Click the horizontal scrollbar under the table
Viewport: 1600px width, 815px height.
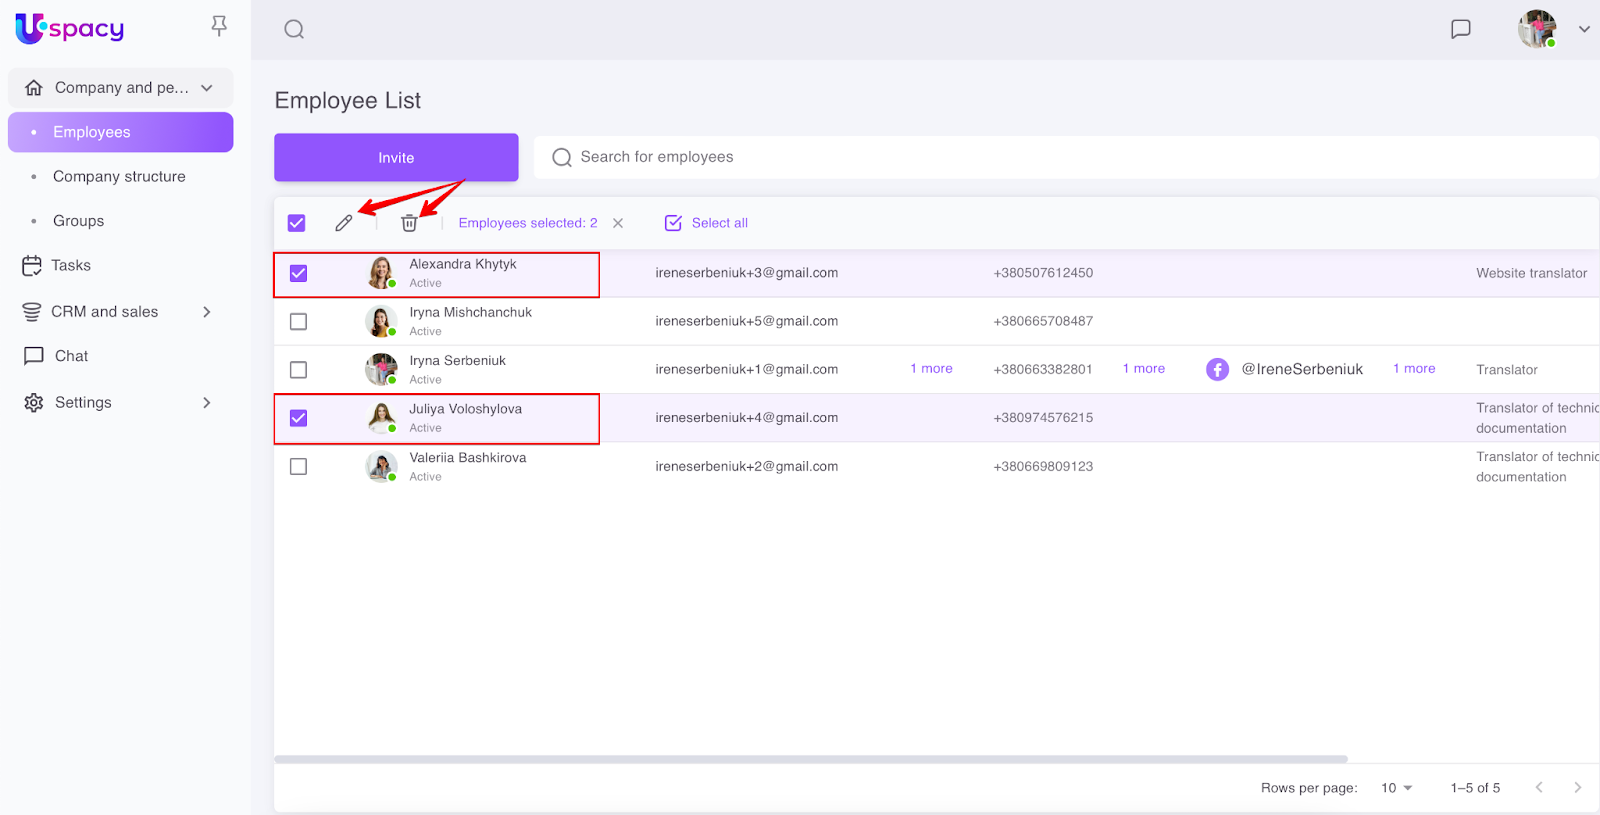810,759
